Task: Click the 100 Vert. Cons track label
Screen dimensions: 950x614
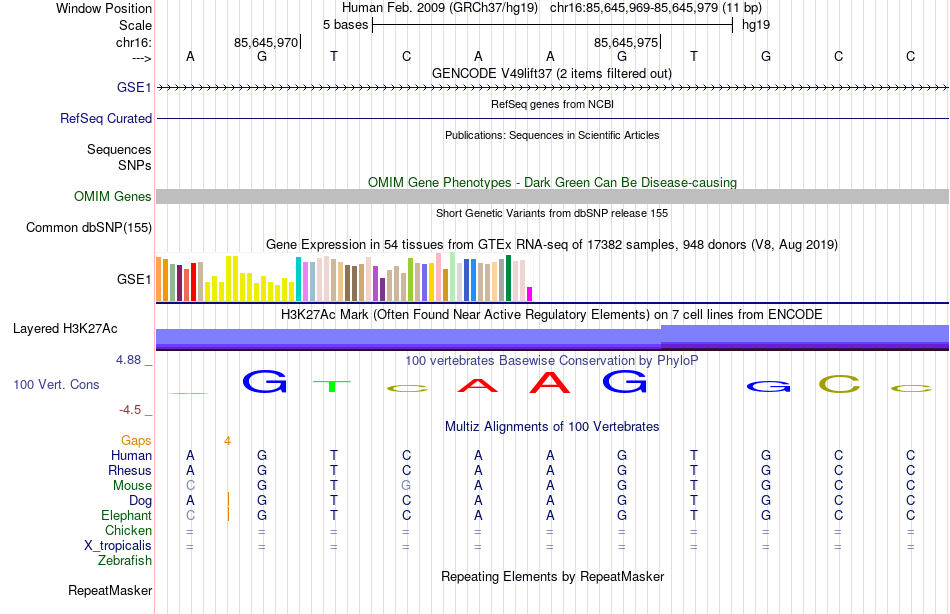Action: pyautogui.click(x=56, y=384)
